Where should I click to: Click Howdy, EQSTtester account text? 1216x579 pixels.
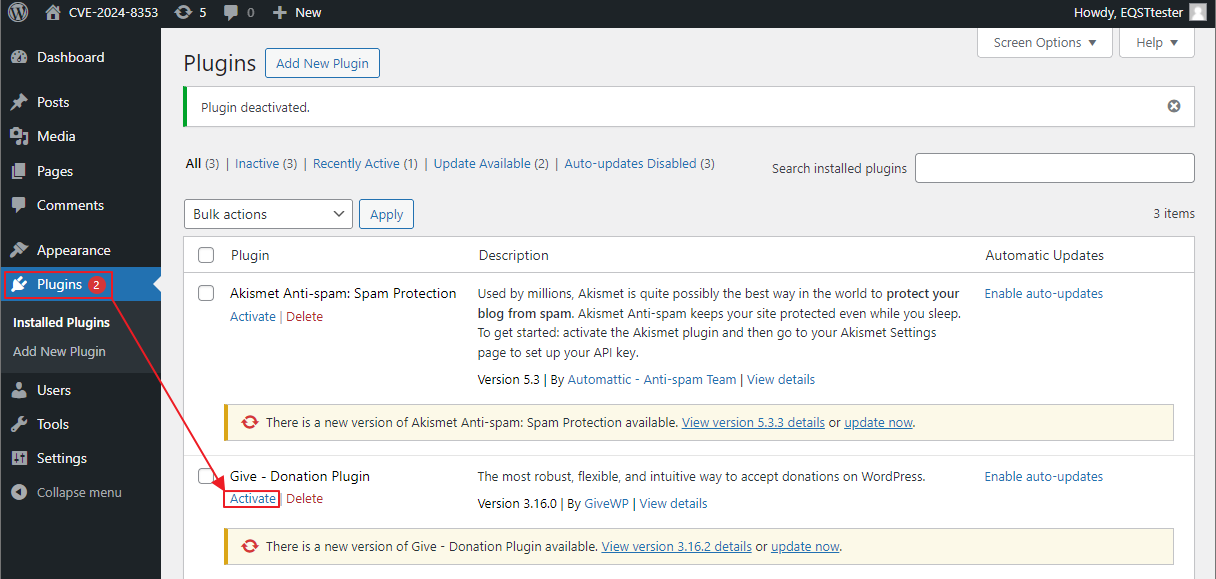(1128, 12)
